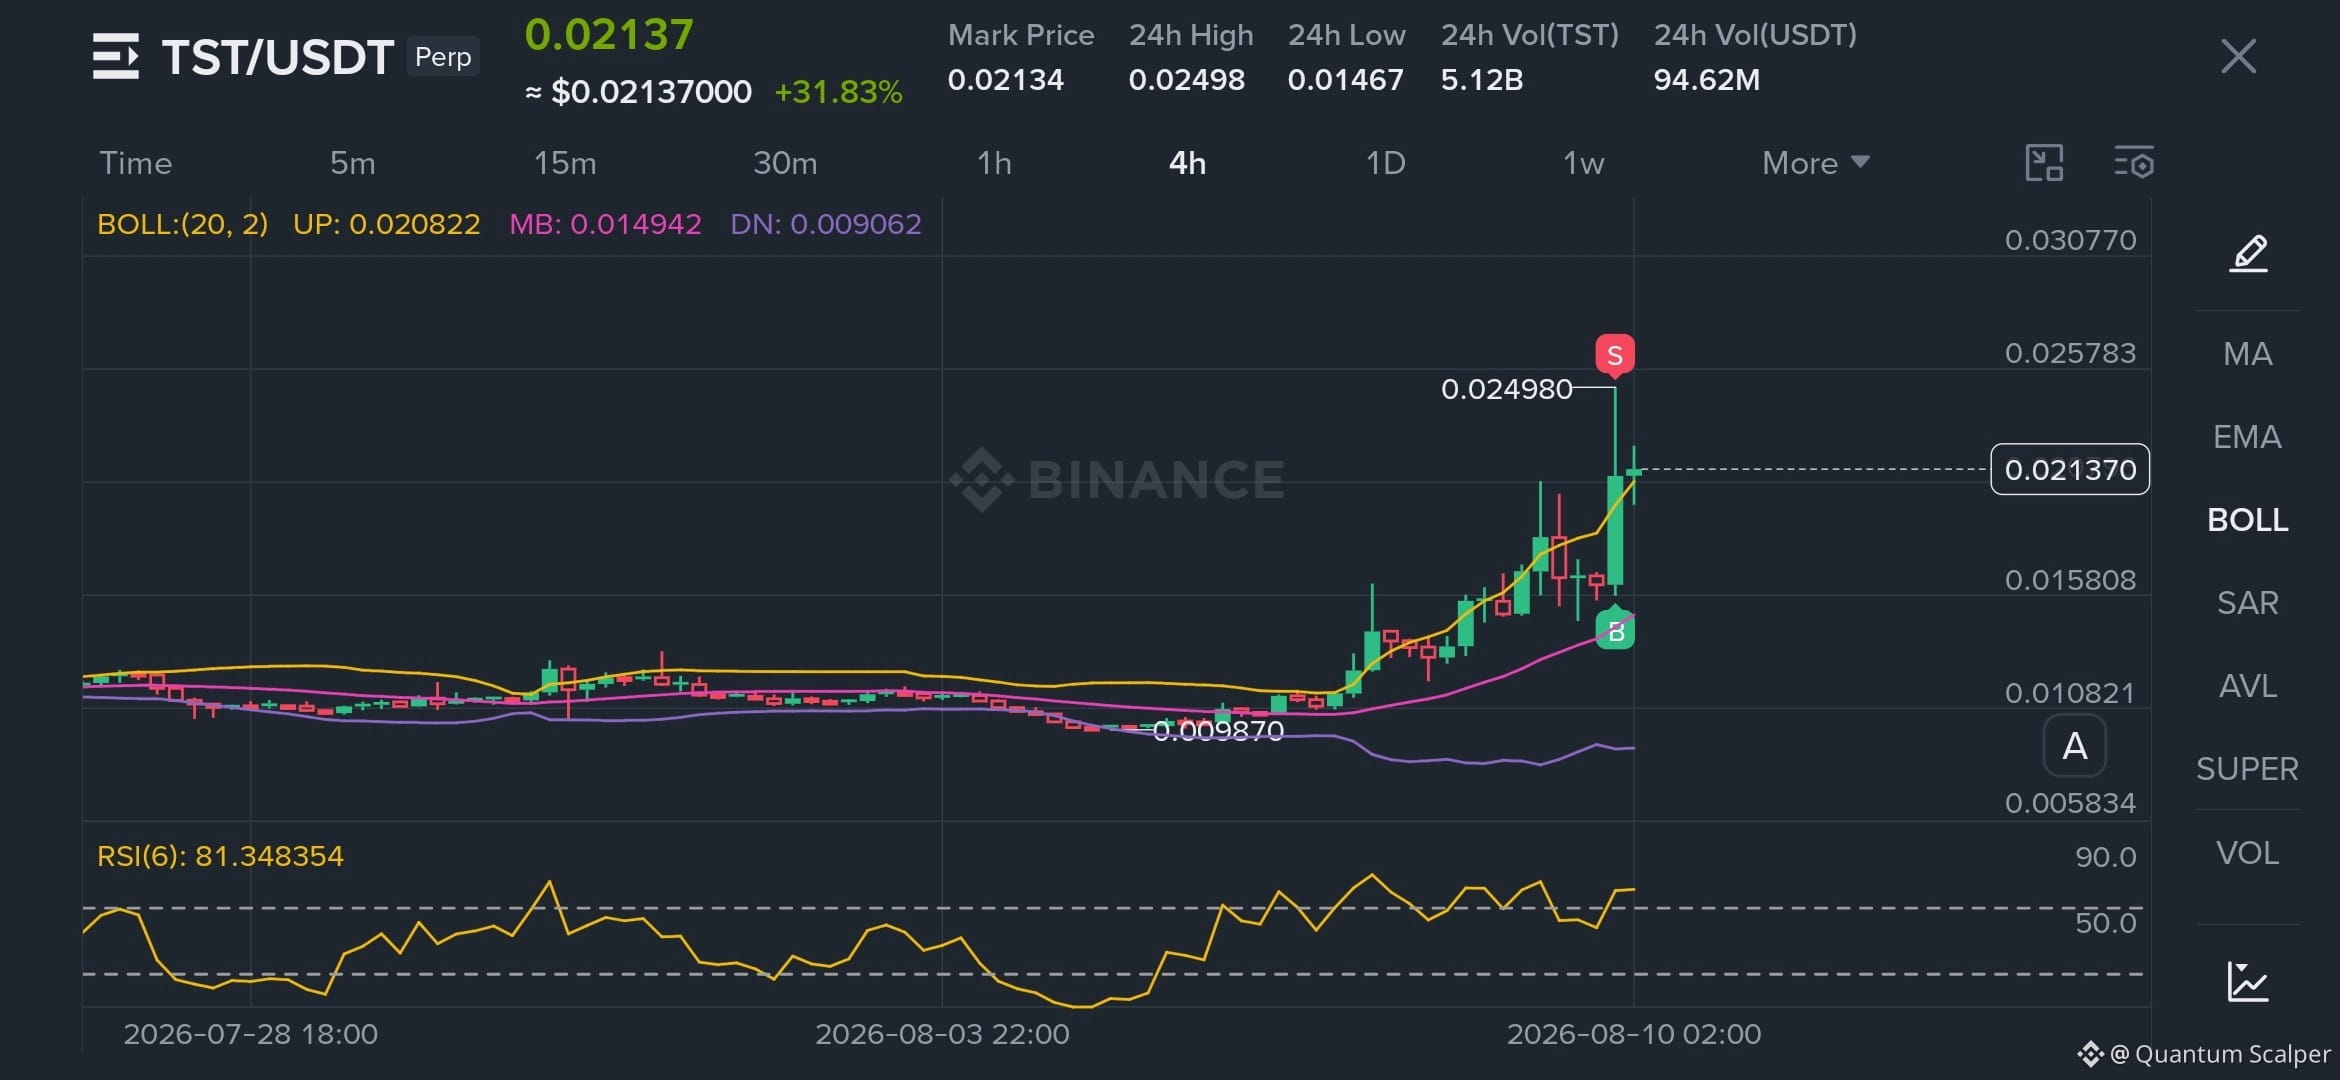Image resolution: width=2340 pixels, height=1080 pixels.
Task: Select the 5m timeframe
Action: [x=353, y=163]
